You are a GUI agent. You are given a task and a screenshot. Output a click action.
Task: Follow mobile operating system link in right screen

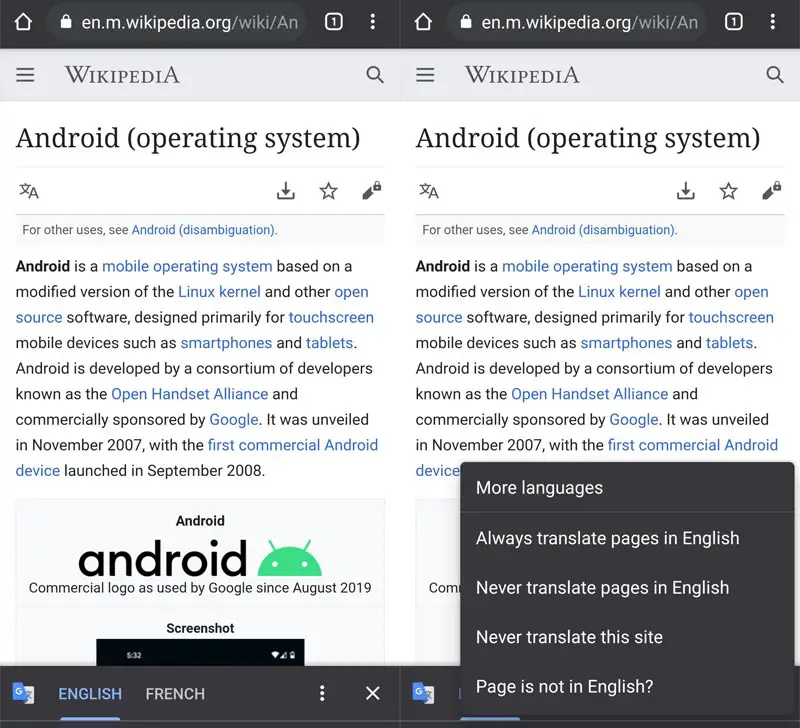click(x=587, y=266)
